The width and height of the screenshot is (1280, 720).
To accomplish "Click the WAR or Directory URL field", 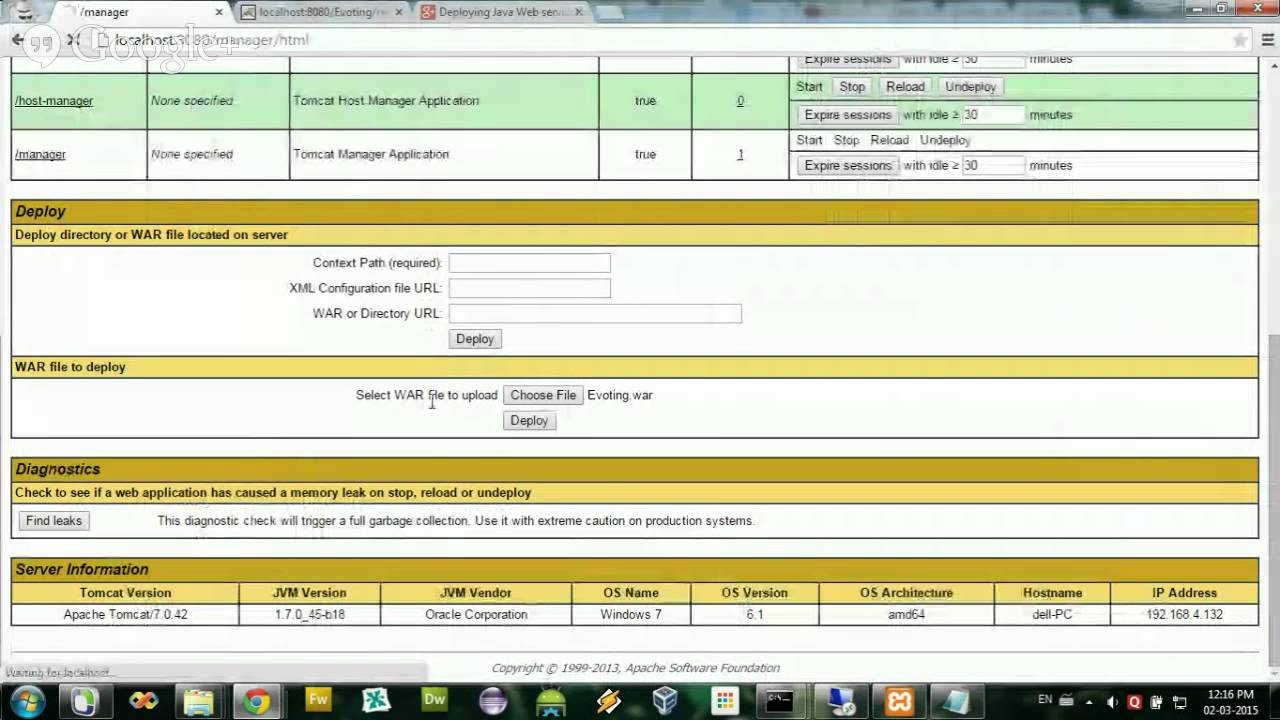I will click(595, 314).
